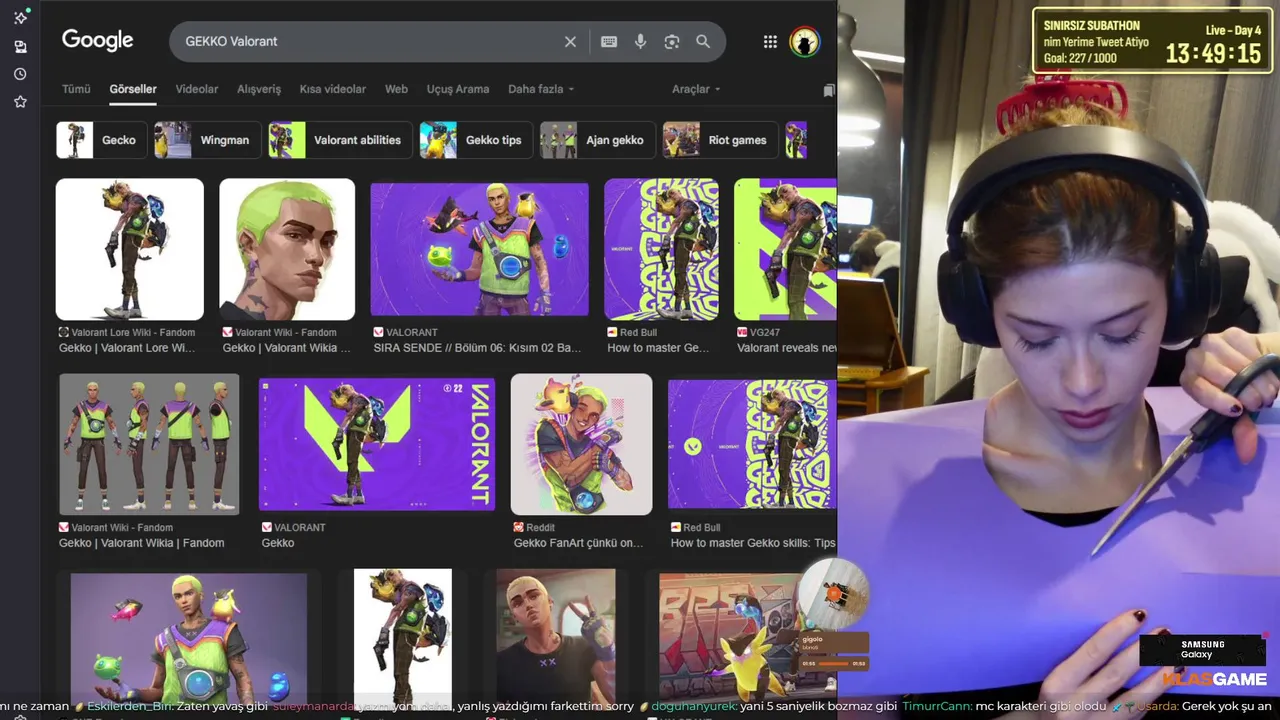Open the purple VALORANT logo Gekko image
The width and height of the screenshot is (1280, 720).
coord(377,444)
